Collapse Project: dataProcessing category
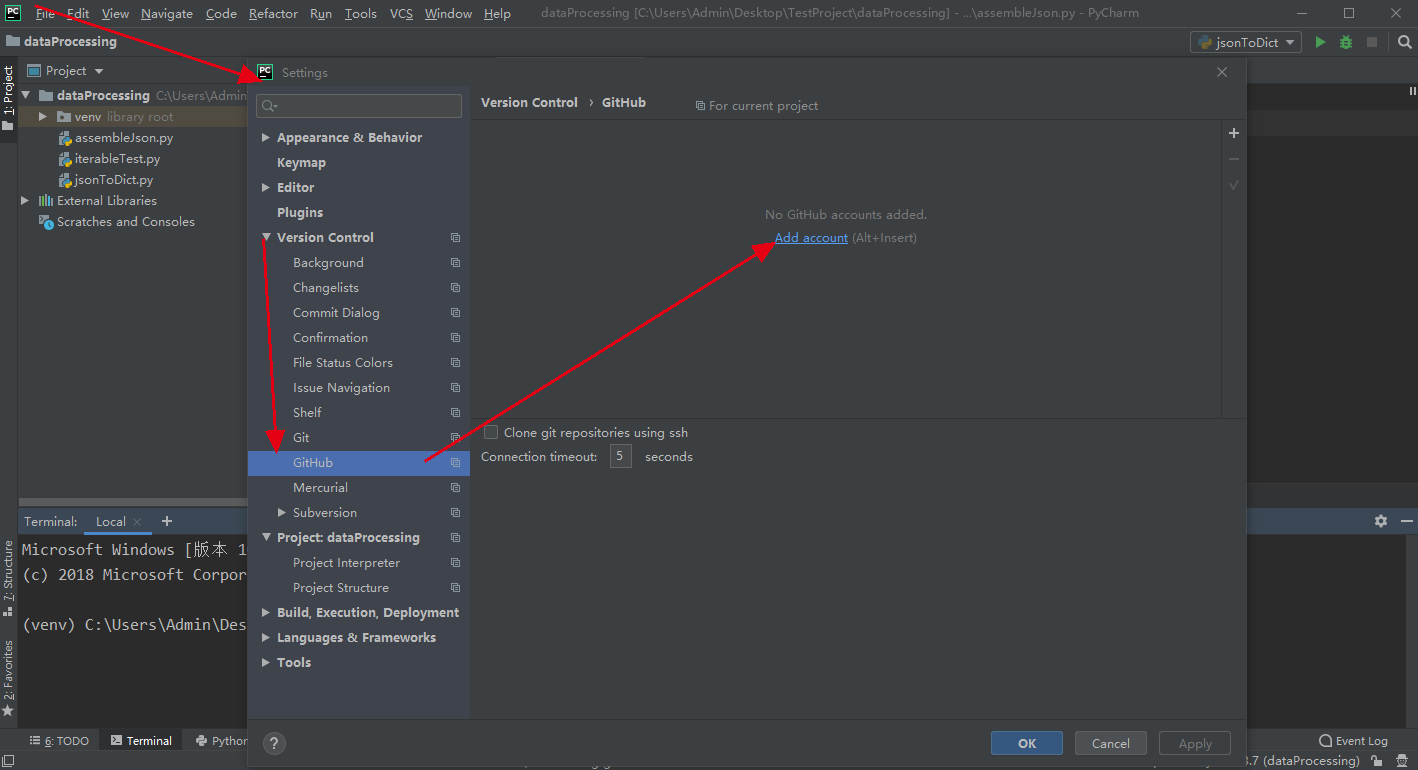Screen dimensions: 1418x770 point(266,538)
